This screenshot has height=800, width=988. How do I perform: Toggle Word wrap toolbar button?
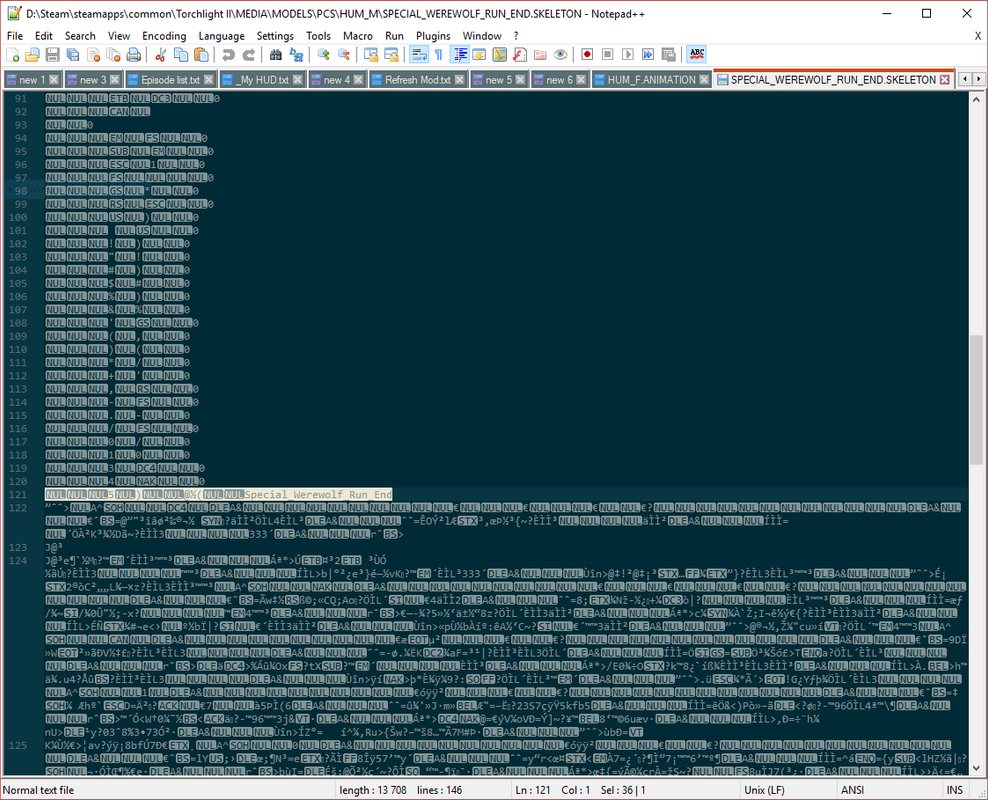click(418, 55)
